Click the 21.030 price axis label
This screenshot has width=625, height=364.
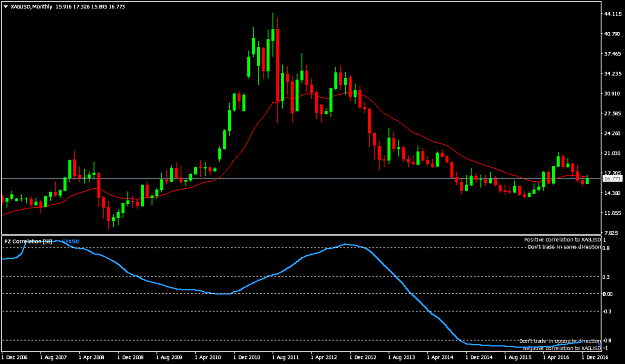[x=613, y=153]
